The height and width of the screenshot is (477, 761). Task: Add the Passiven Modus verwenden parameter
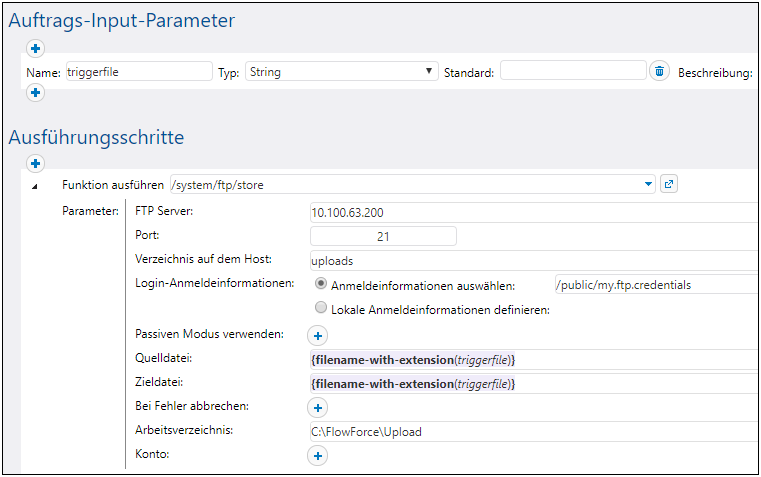317,336
